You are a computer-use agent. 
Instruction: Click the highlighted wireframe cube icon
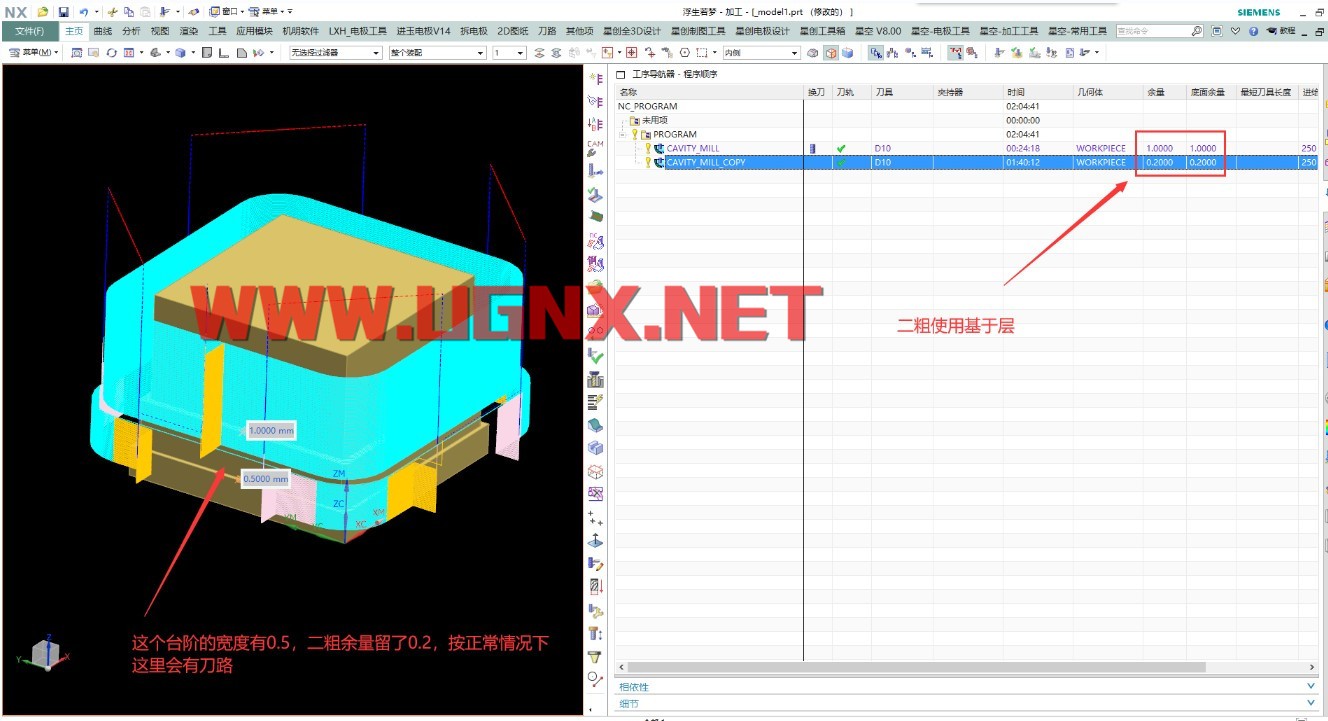pos(830,52)
